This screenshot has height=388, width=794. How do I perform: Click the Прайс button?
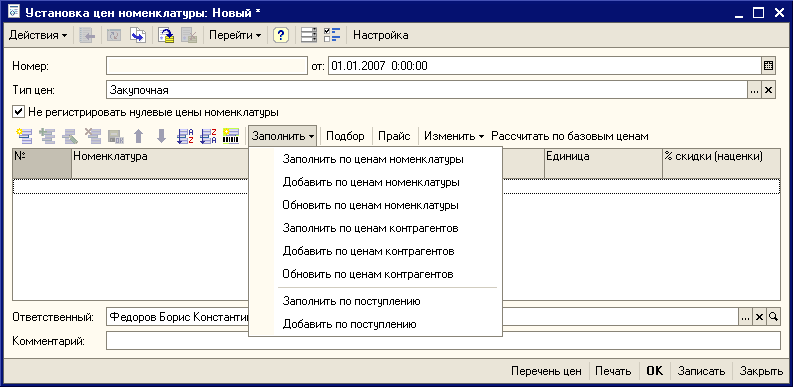(x=394, y=136)
